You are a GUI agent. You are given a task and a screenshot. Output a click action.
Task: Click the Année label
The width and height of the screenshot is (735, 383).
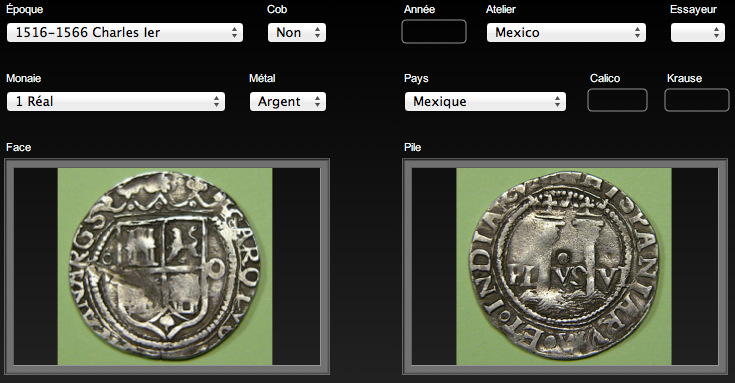point(420,9)
